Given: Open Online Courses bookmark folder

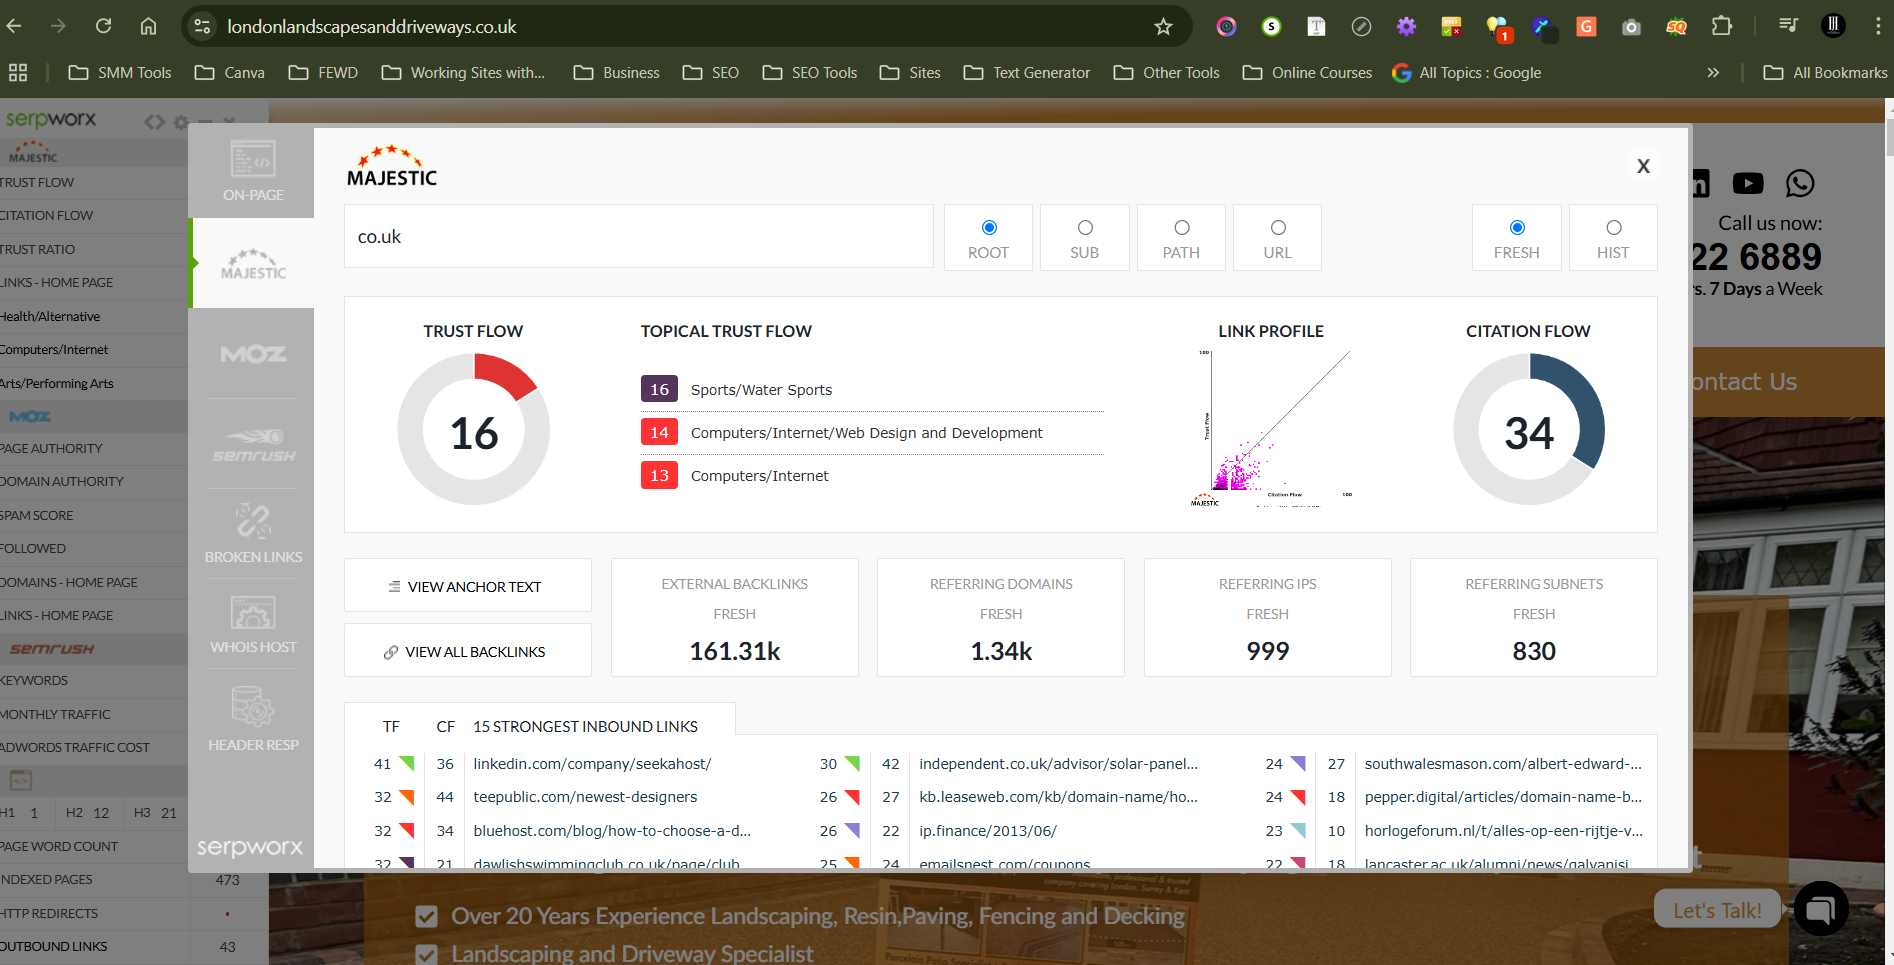Looking at the screenshot, I should pyautogui.click(x=1307, y=72).
